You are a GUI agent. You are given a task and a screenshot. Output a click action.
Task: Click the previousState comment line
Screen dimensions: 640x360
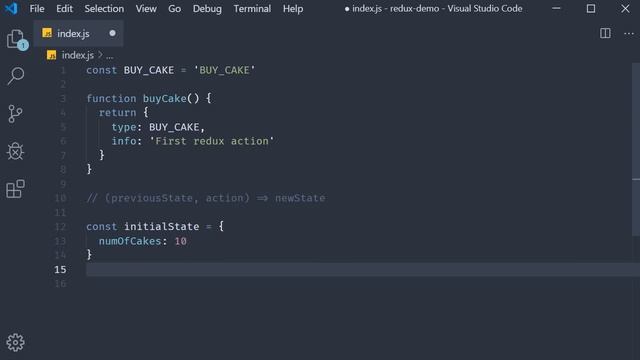click(206, 198)
